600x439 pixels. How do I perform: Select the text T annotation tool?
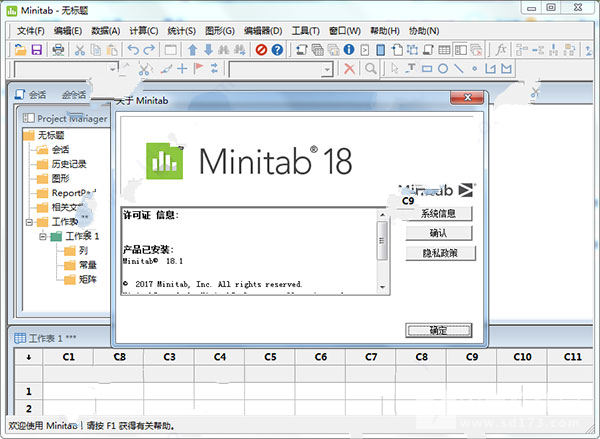(x=411, y=69)
